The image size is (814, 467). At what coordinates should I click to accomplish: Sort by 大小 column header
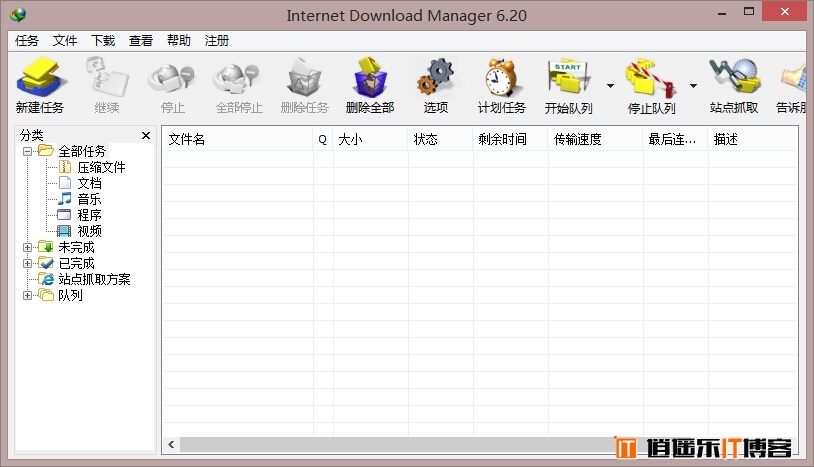370,139
